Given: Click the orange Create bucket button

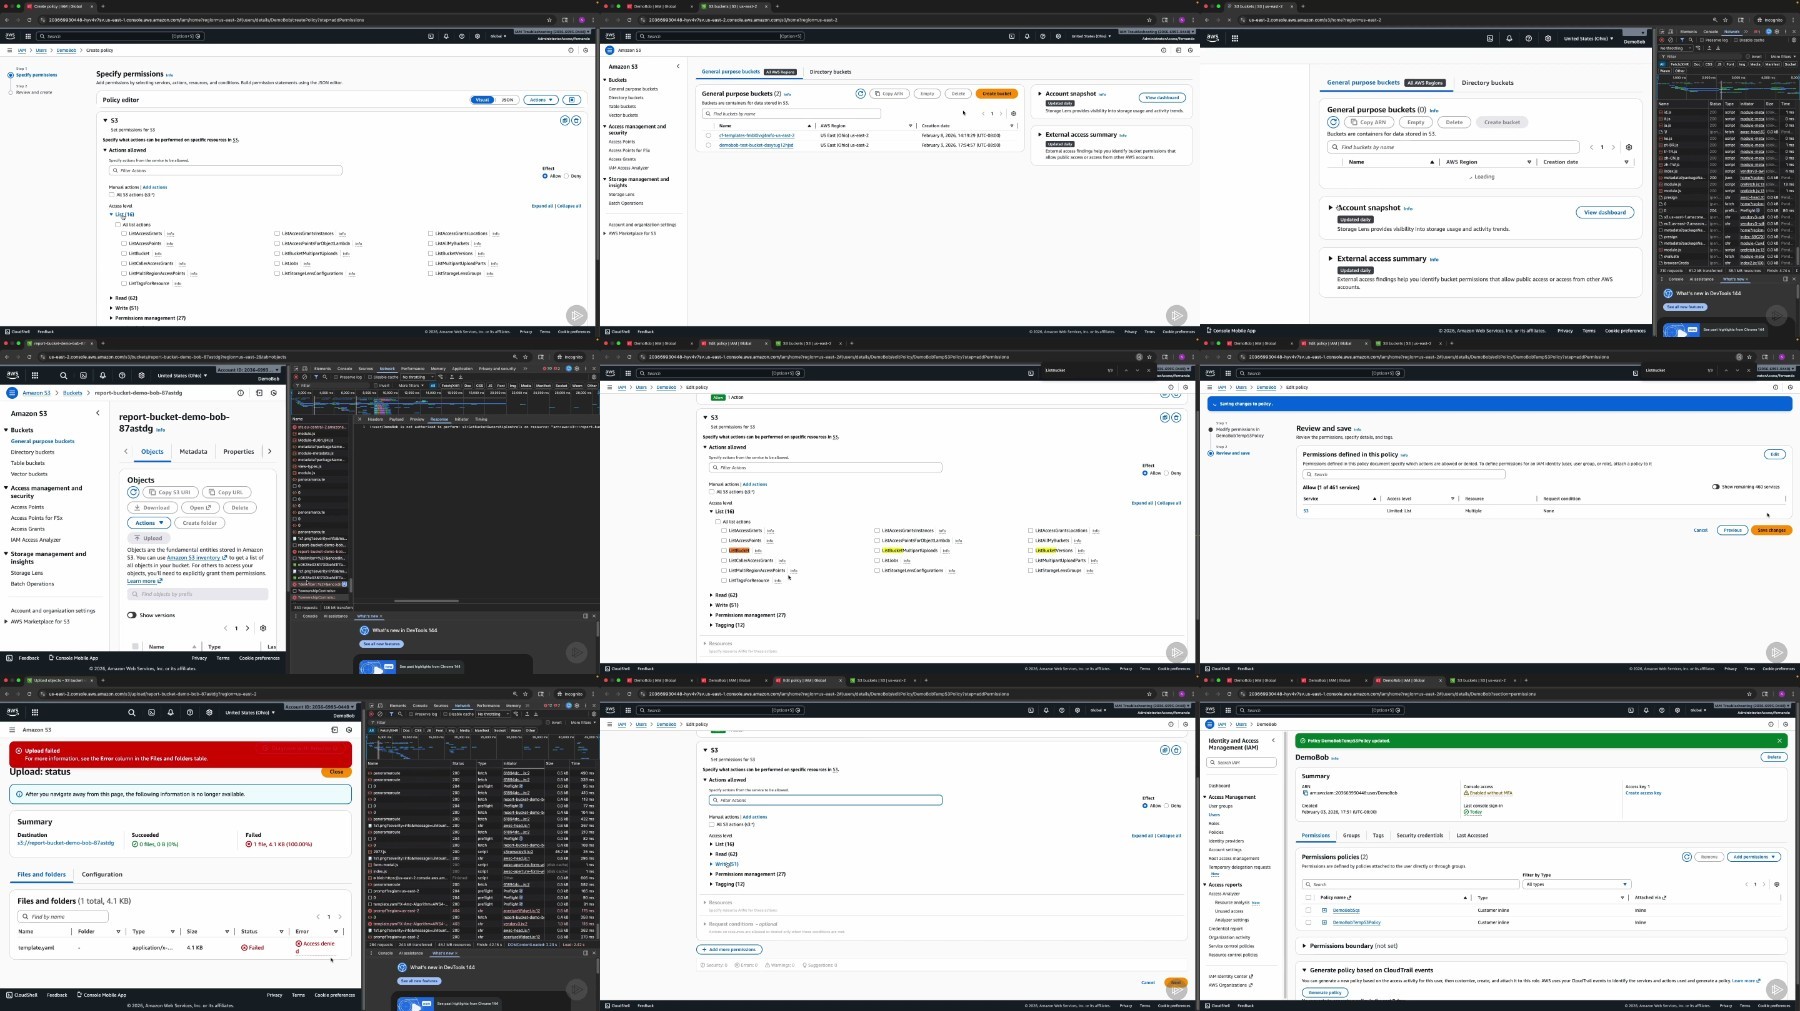Looking at the screenshot, I should pyautogui.click(x=996, y=94).
